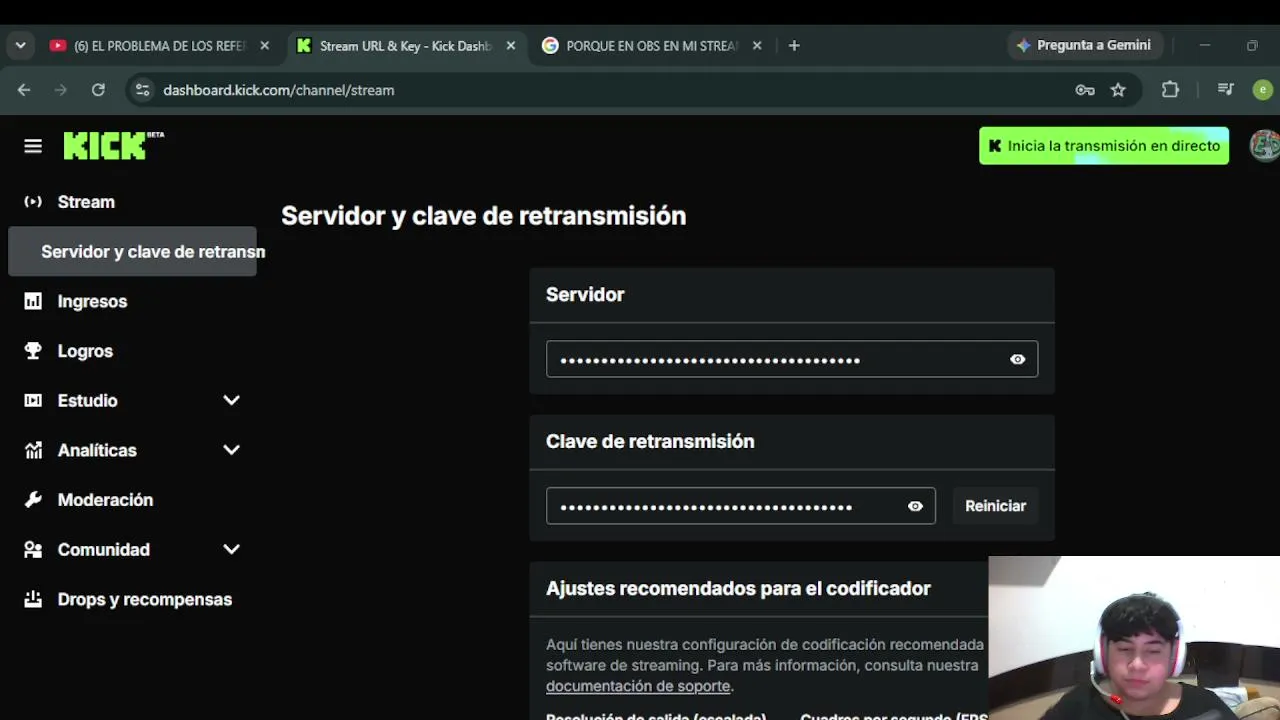Open the browser extensions menu
This screenshot has height=720, width=1280.
pos(1170,90)
